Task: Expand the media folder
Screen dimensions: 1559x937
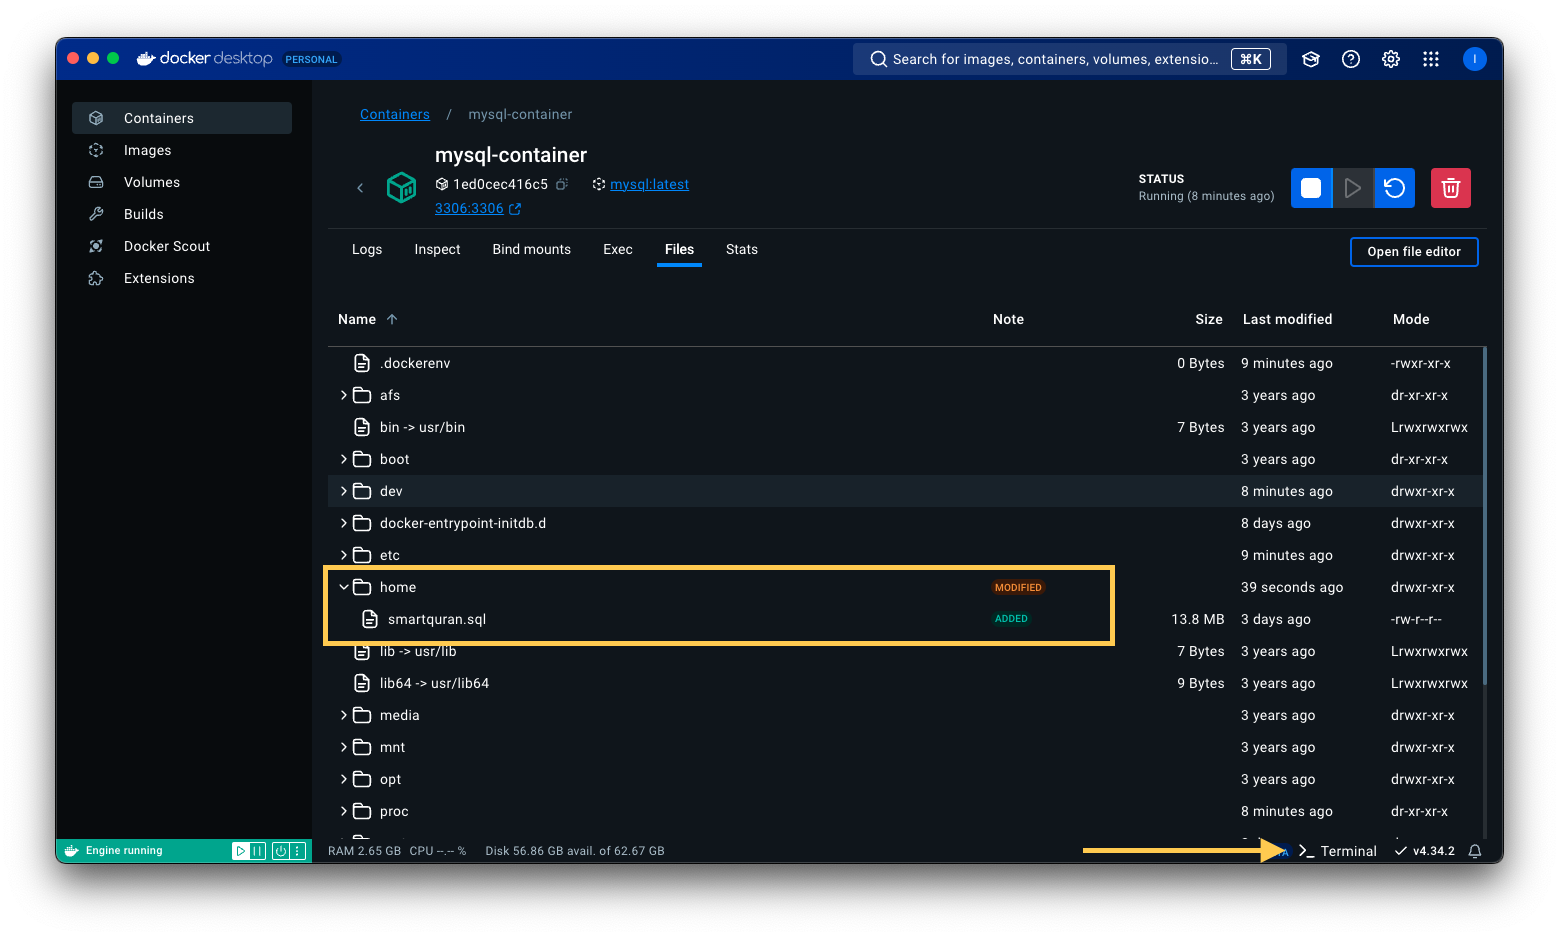Action: 344,715
